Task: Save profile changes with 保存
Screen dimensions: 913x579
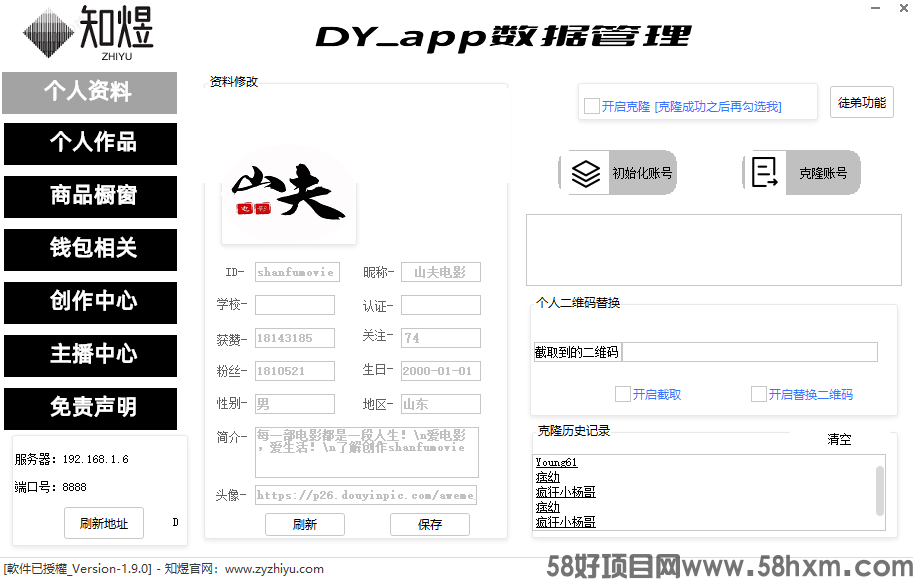Action: coord(430,524)
